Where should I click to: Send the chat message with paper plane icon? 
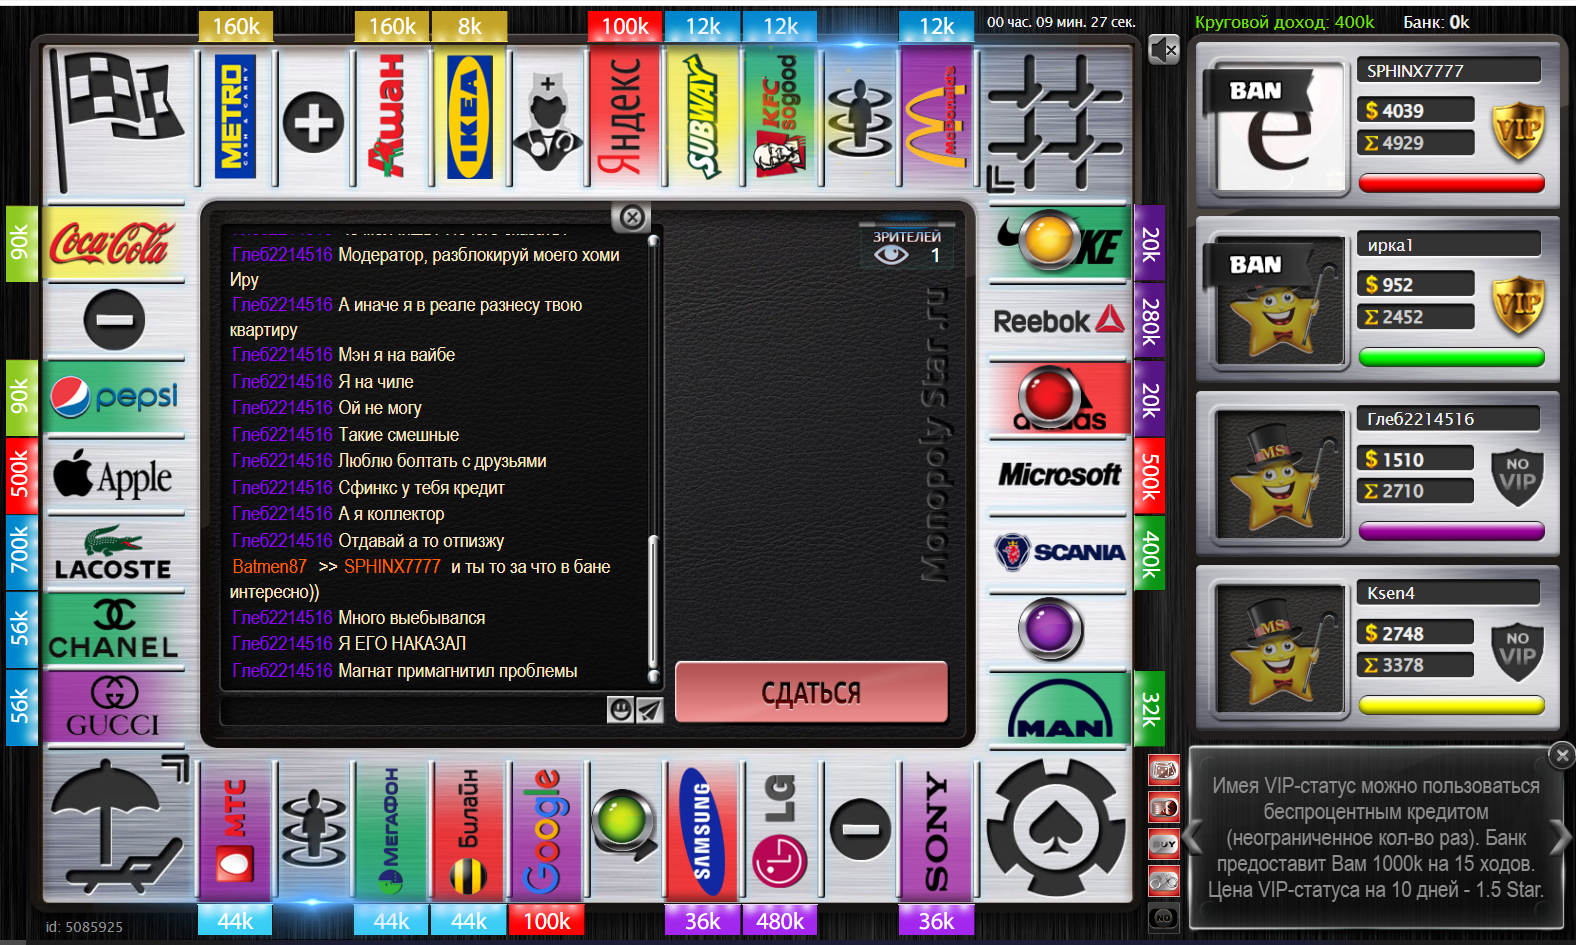click(650, 710)
